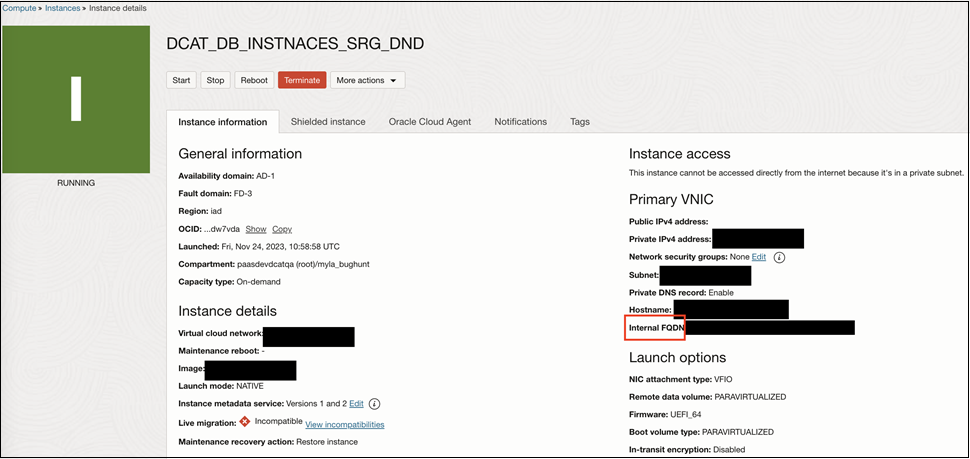Screen dimensions: 970x459
Task: Terminate the instance with red button
Action: pyautogui.click(x=302, y=80)
